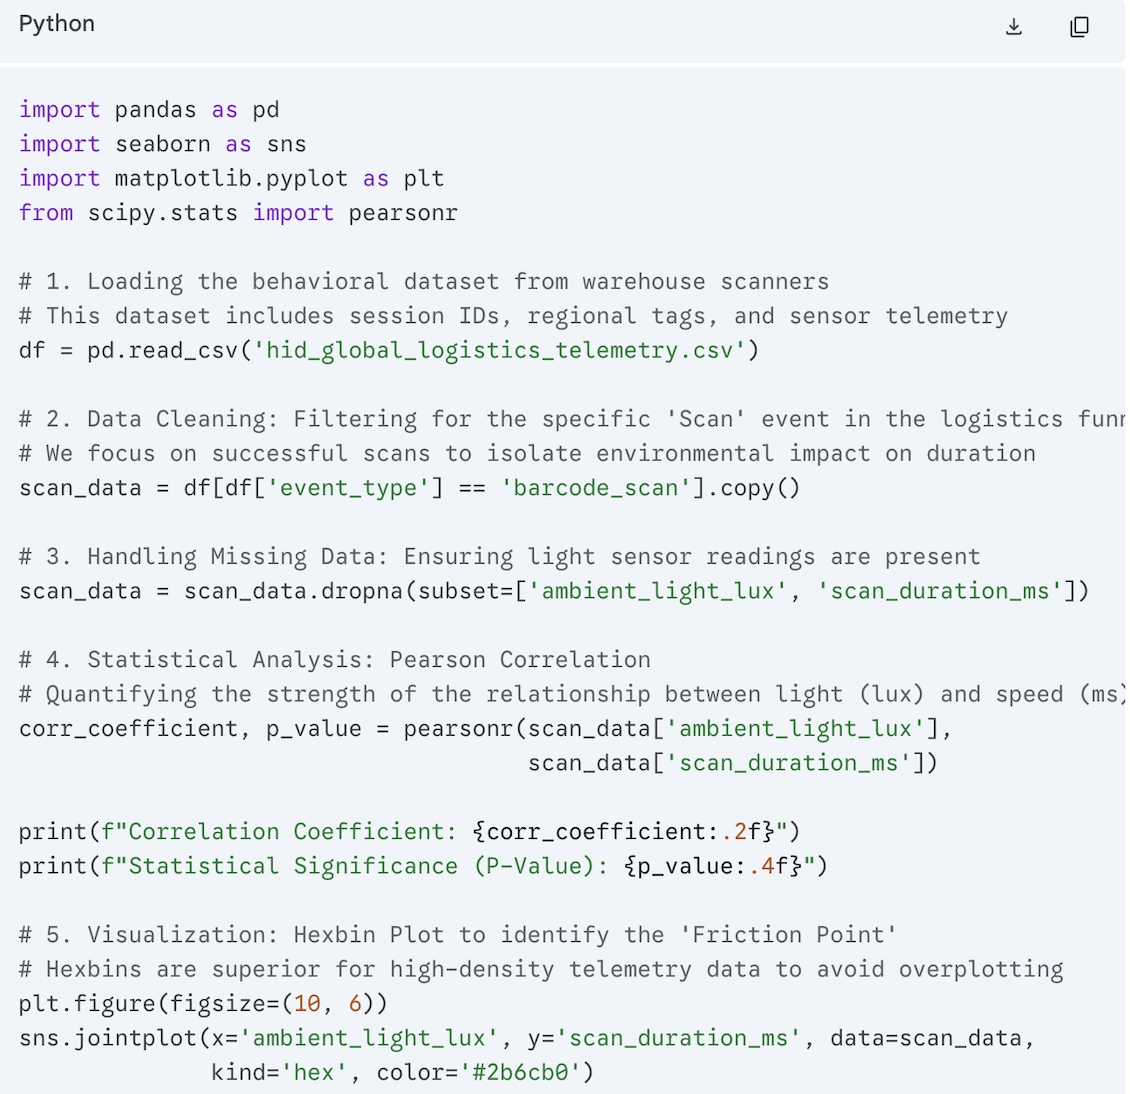Select the '#2b6cb0' color hex string
The height and width of the screenshot is (1094, 1130).
520,1073
